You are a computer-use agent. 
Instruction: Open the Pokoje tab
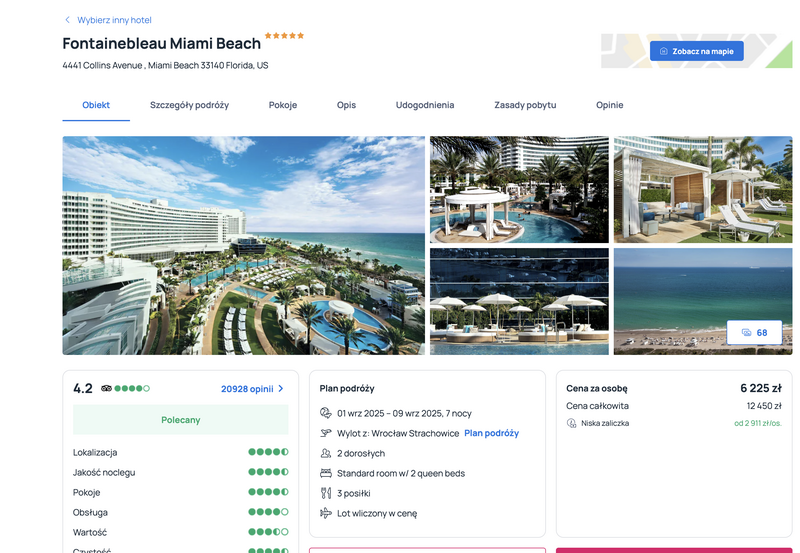tap(283, 105)
